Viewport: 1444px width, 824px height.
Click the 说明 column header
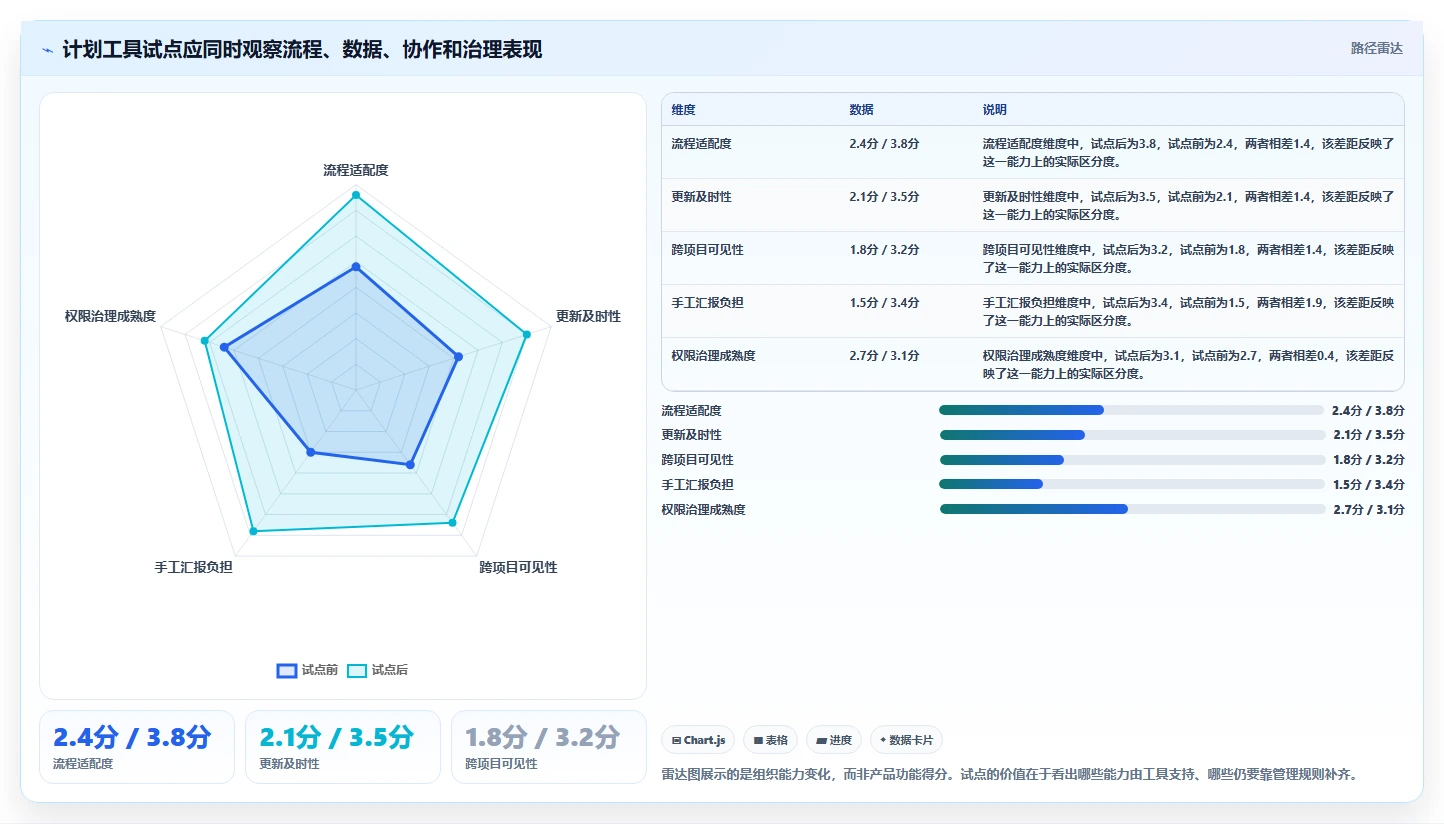coord(995,110)
